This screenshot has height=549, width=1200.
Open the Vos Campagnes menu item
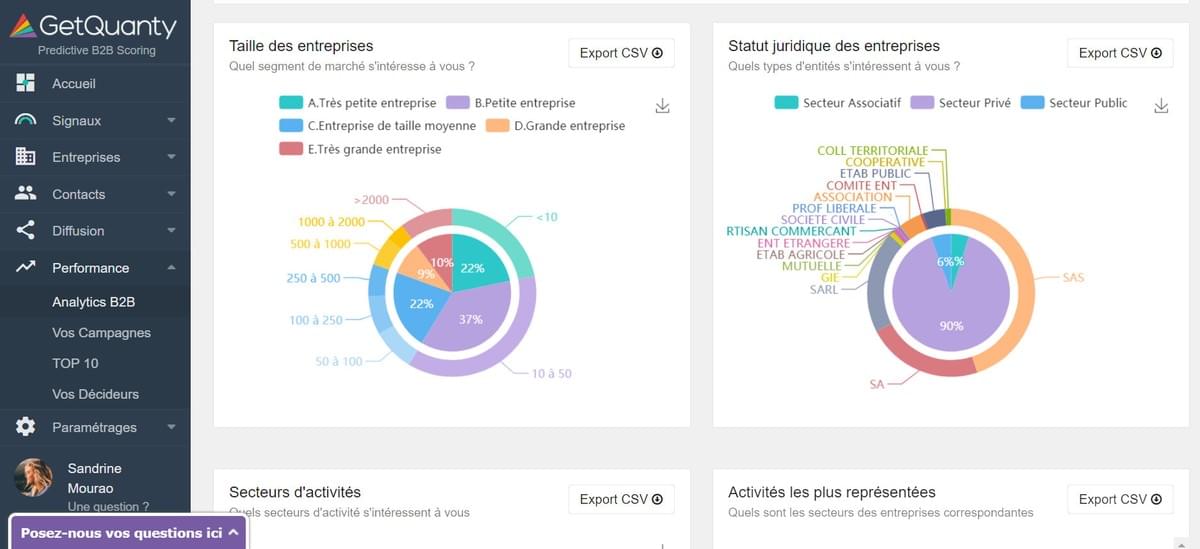[x=101, y=332]
